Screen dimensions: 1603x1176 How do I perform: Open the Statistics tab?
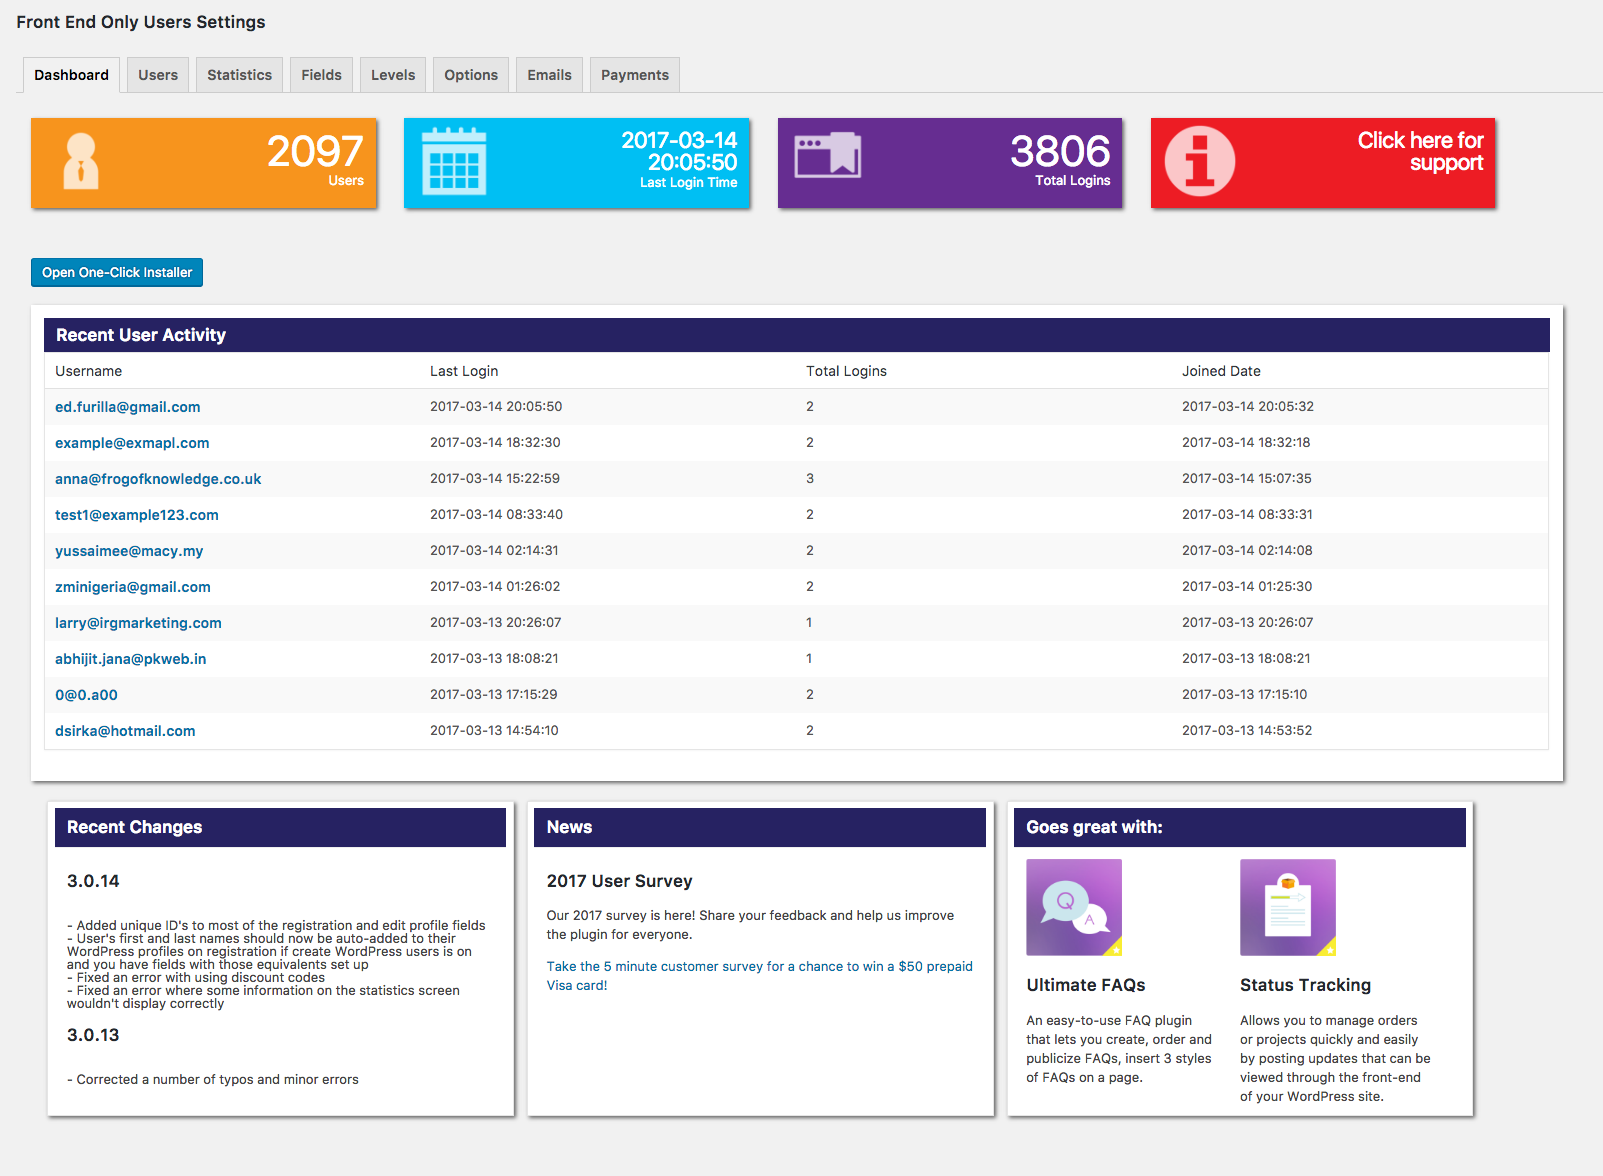pos(239,74)
